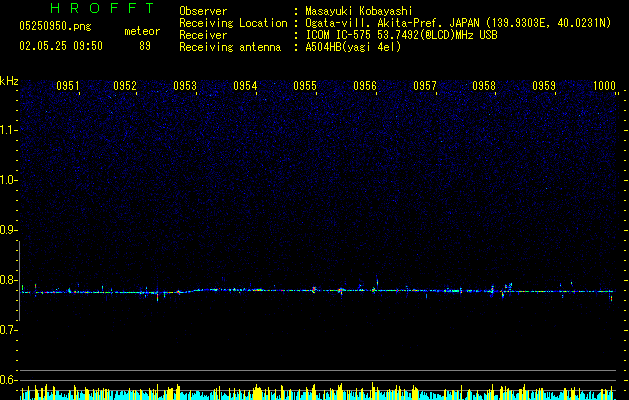Viewport: 629px width, 400px height.
Task: Click the 1.0 kHz axis label
Action: [8, 180]
